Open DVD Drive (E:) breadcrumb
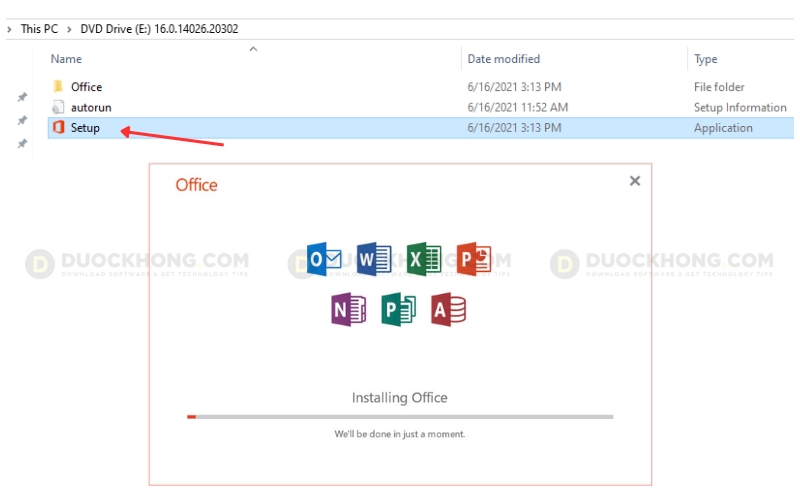Image resolution: width=800 pixels, height=500 pixels. tap(159, 29)
